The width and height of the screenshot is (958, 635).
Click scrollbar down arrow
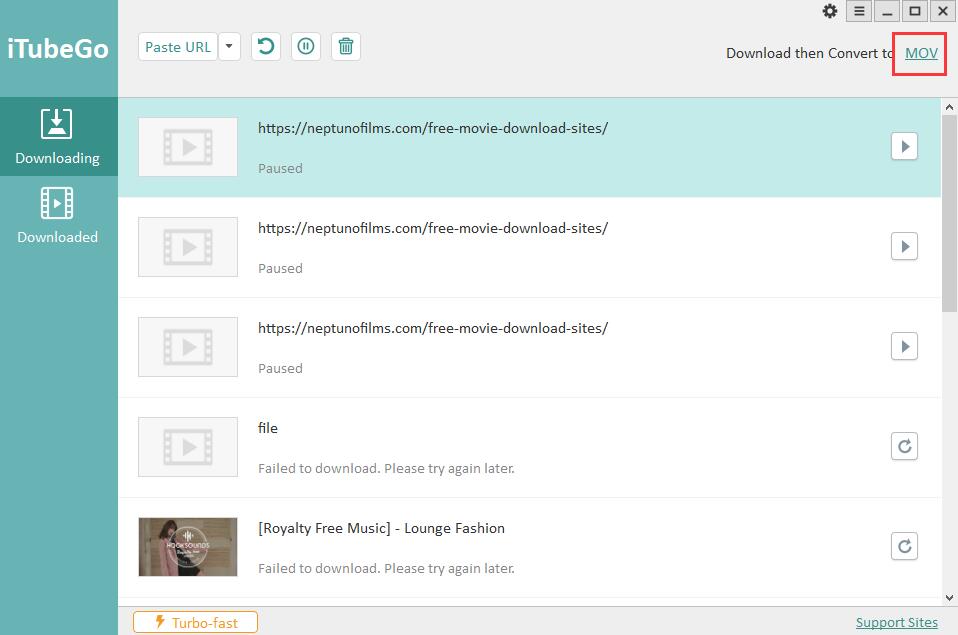tap(949, 598)
